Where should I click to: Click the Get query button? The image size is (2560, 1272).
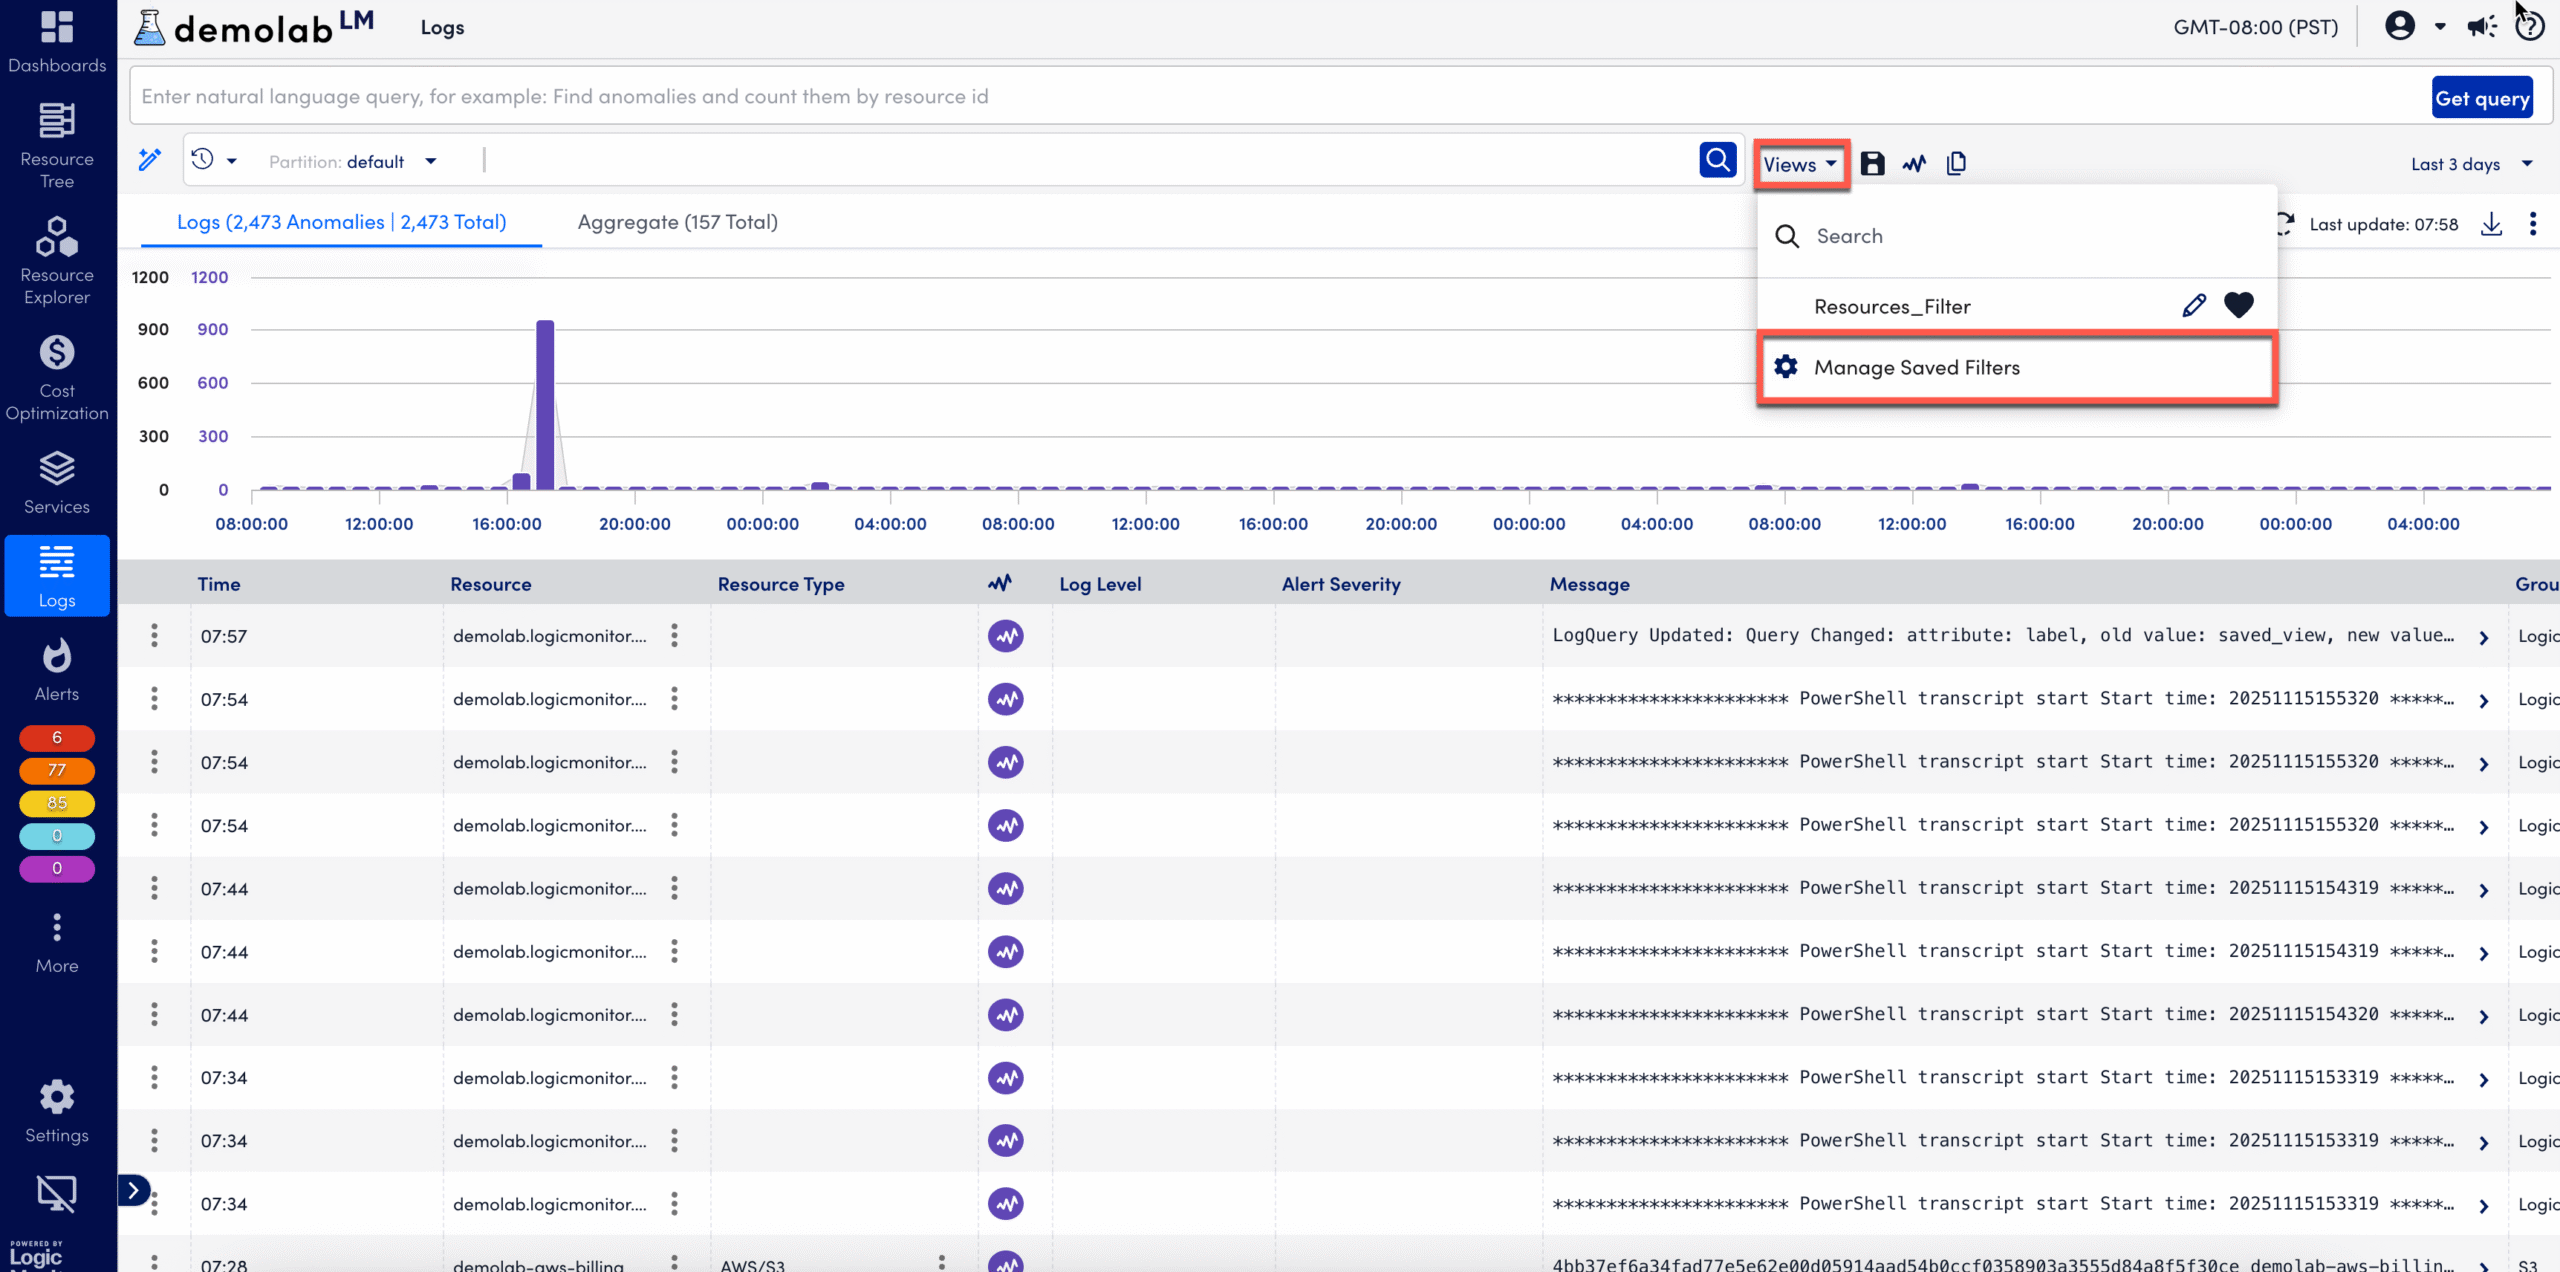pos(2482,97)
